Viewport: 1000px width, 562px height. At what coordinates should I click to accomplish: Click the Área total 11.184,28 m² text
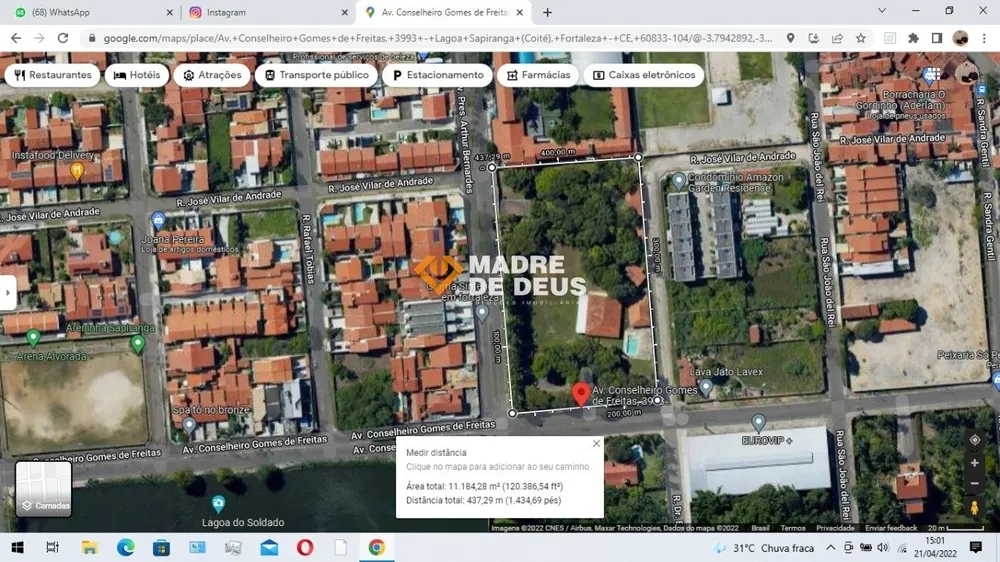click(485, 486)
